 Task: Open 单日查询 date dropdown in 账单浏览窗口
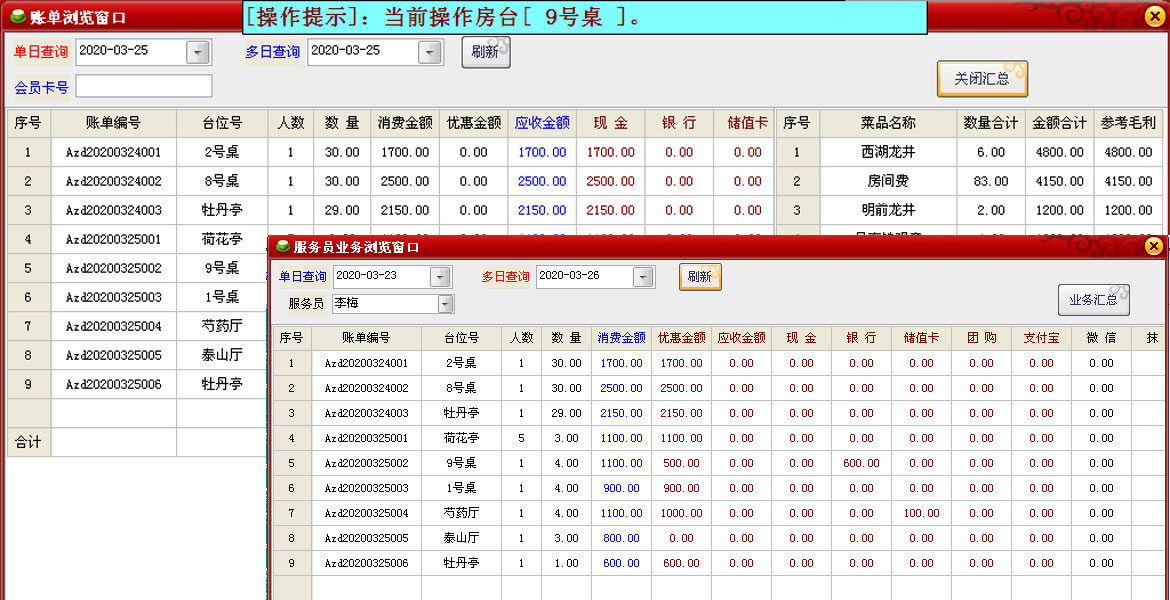198,51
